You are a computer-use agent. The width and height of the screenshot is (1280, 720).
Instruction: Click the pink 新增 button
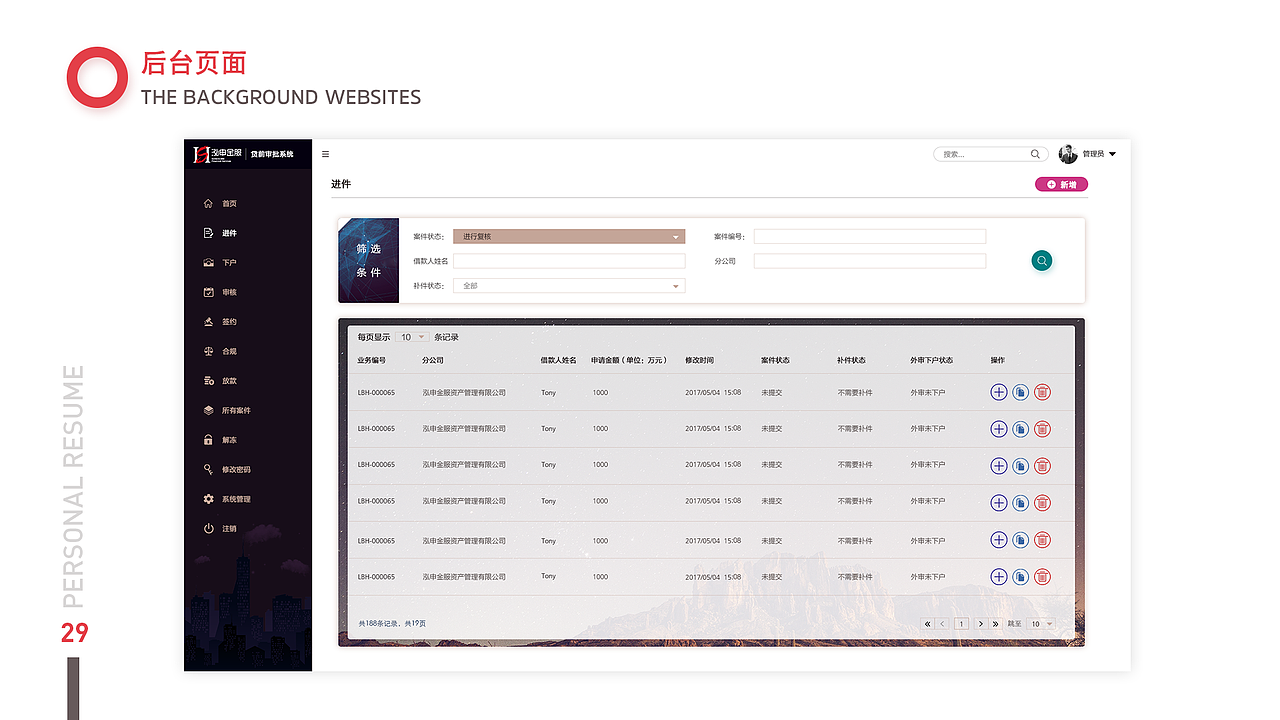[1061, 185]
